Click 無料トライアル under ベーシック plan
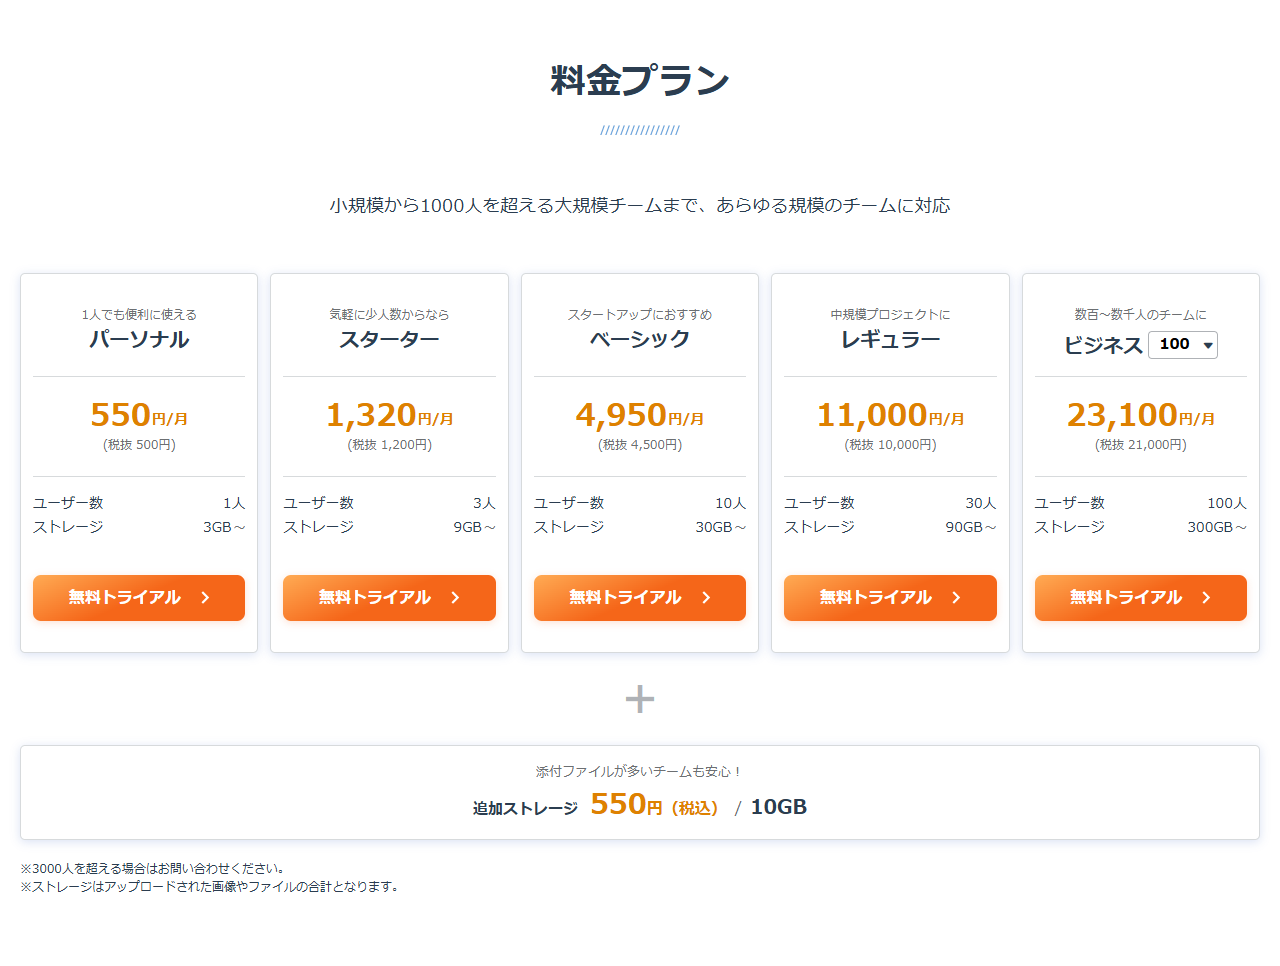The height and width of the screenshot is (966, 1280). tap(640, 598)
